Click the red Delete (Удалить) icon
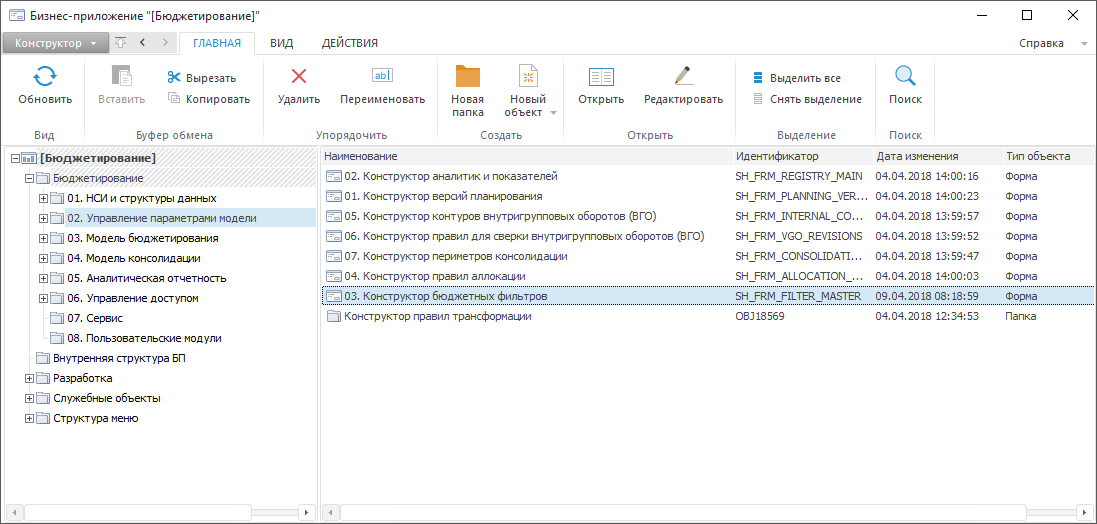The height and width of the screenshot is (524, 1097). (298, 77)
